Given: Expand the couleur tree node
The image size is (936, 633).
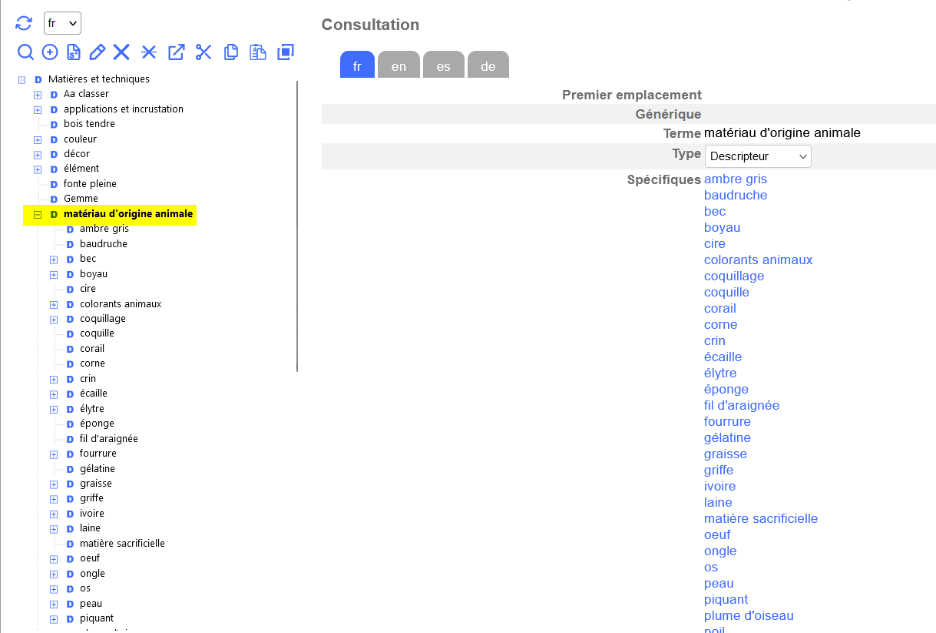Looking at the screenshot, I should coord(38,139).
